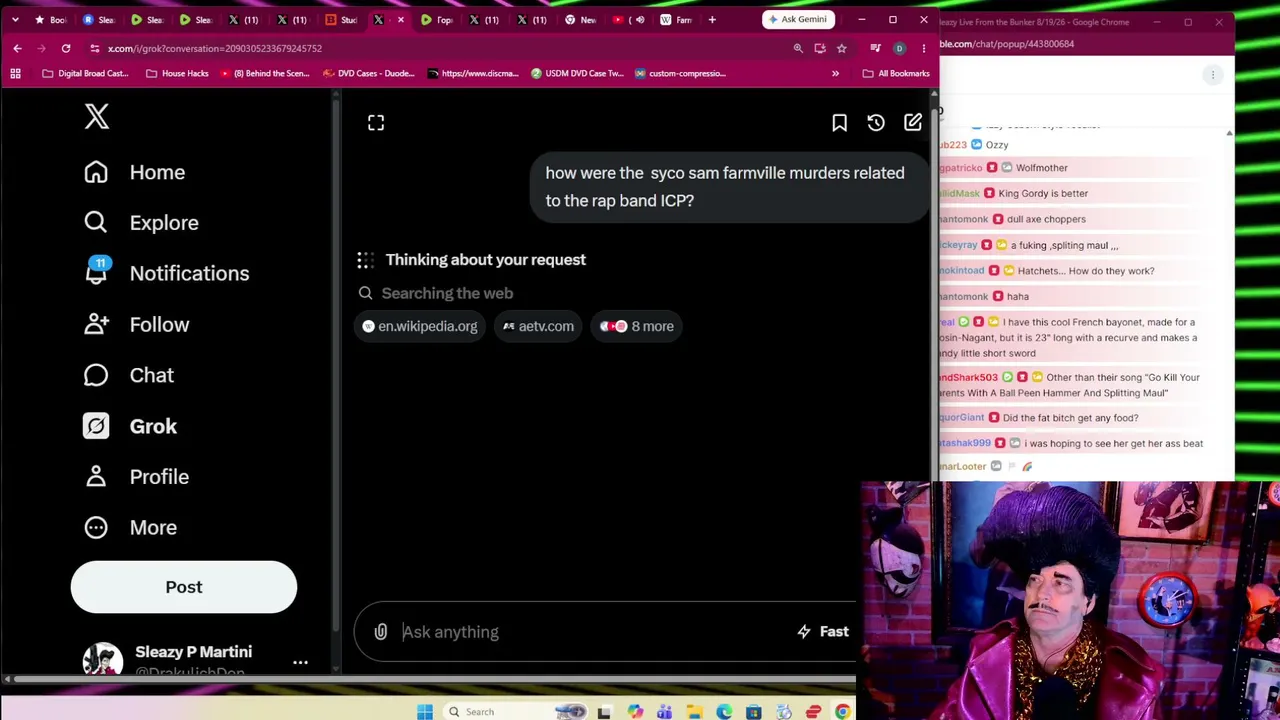This screenshot has width=1280, height=720.
Task: Go back in the browser
Action: pos(17,48)
